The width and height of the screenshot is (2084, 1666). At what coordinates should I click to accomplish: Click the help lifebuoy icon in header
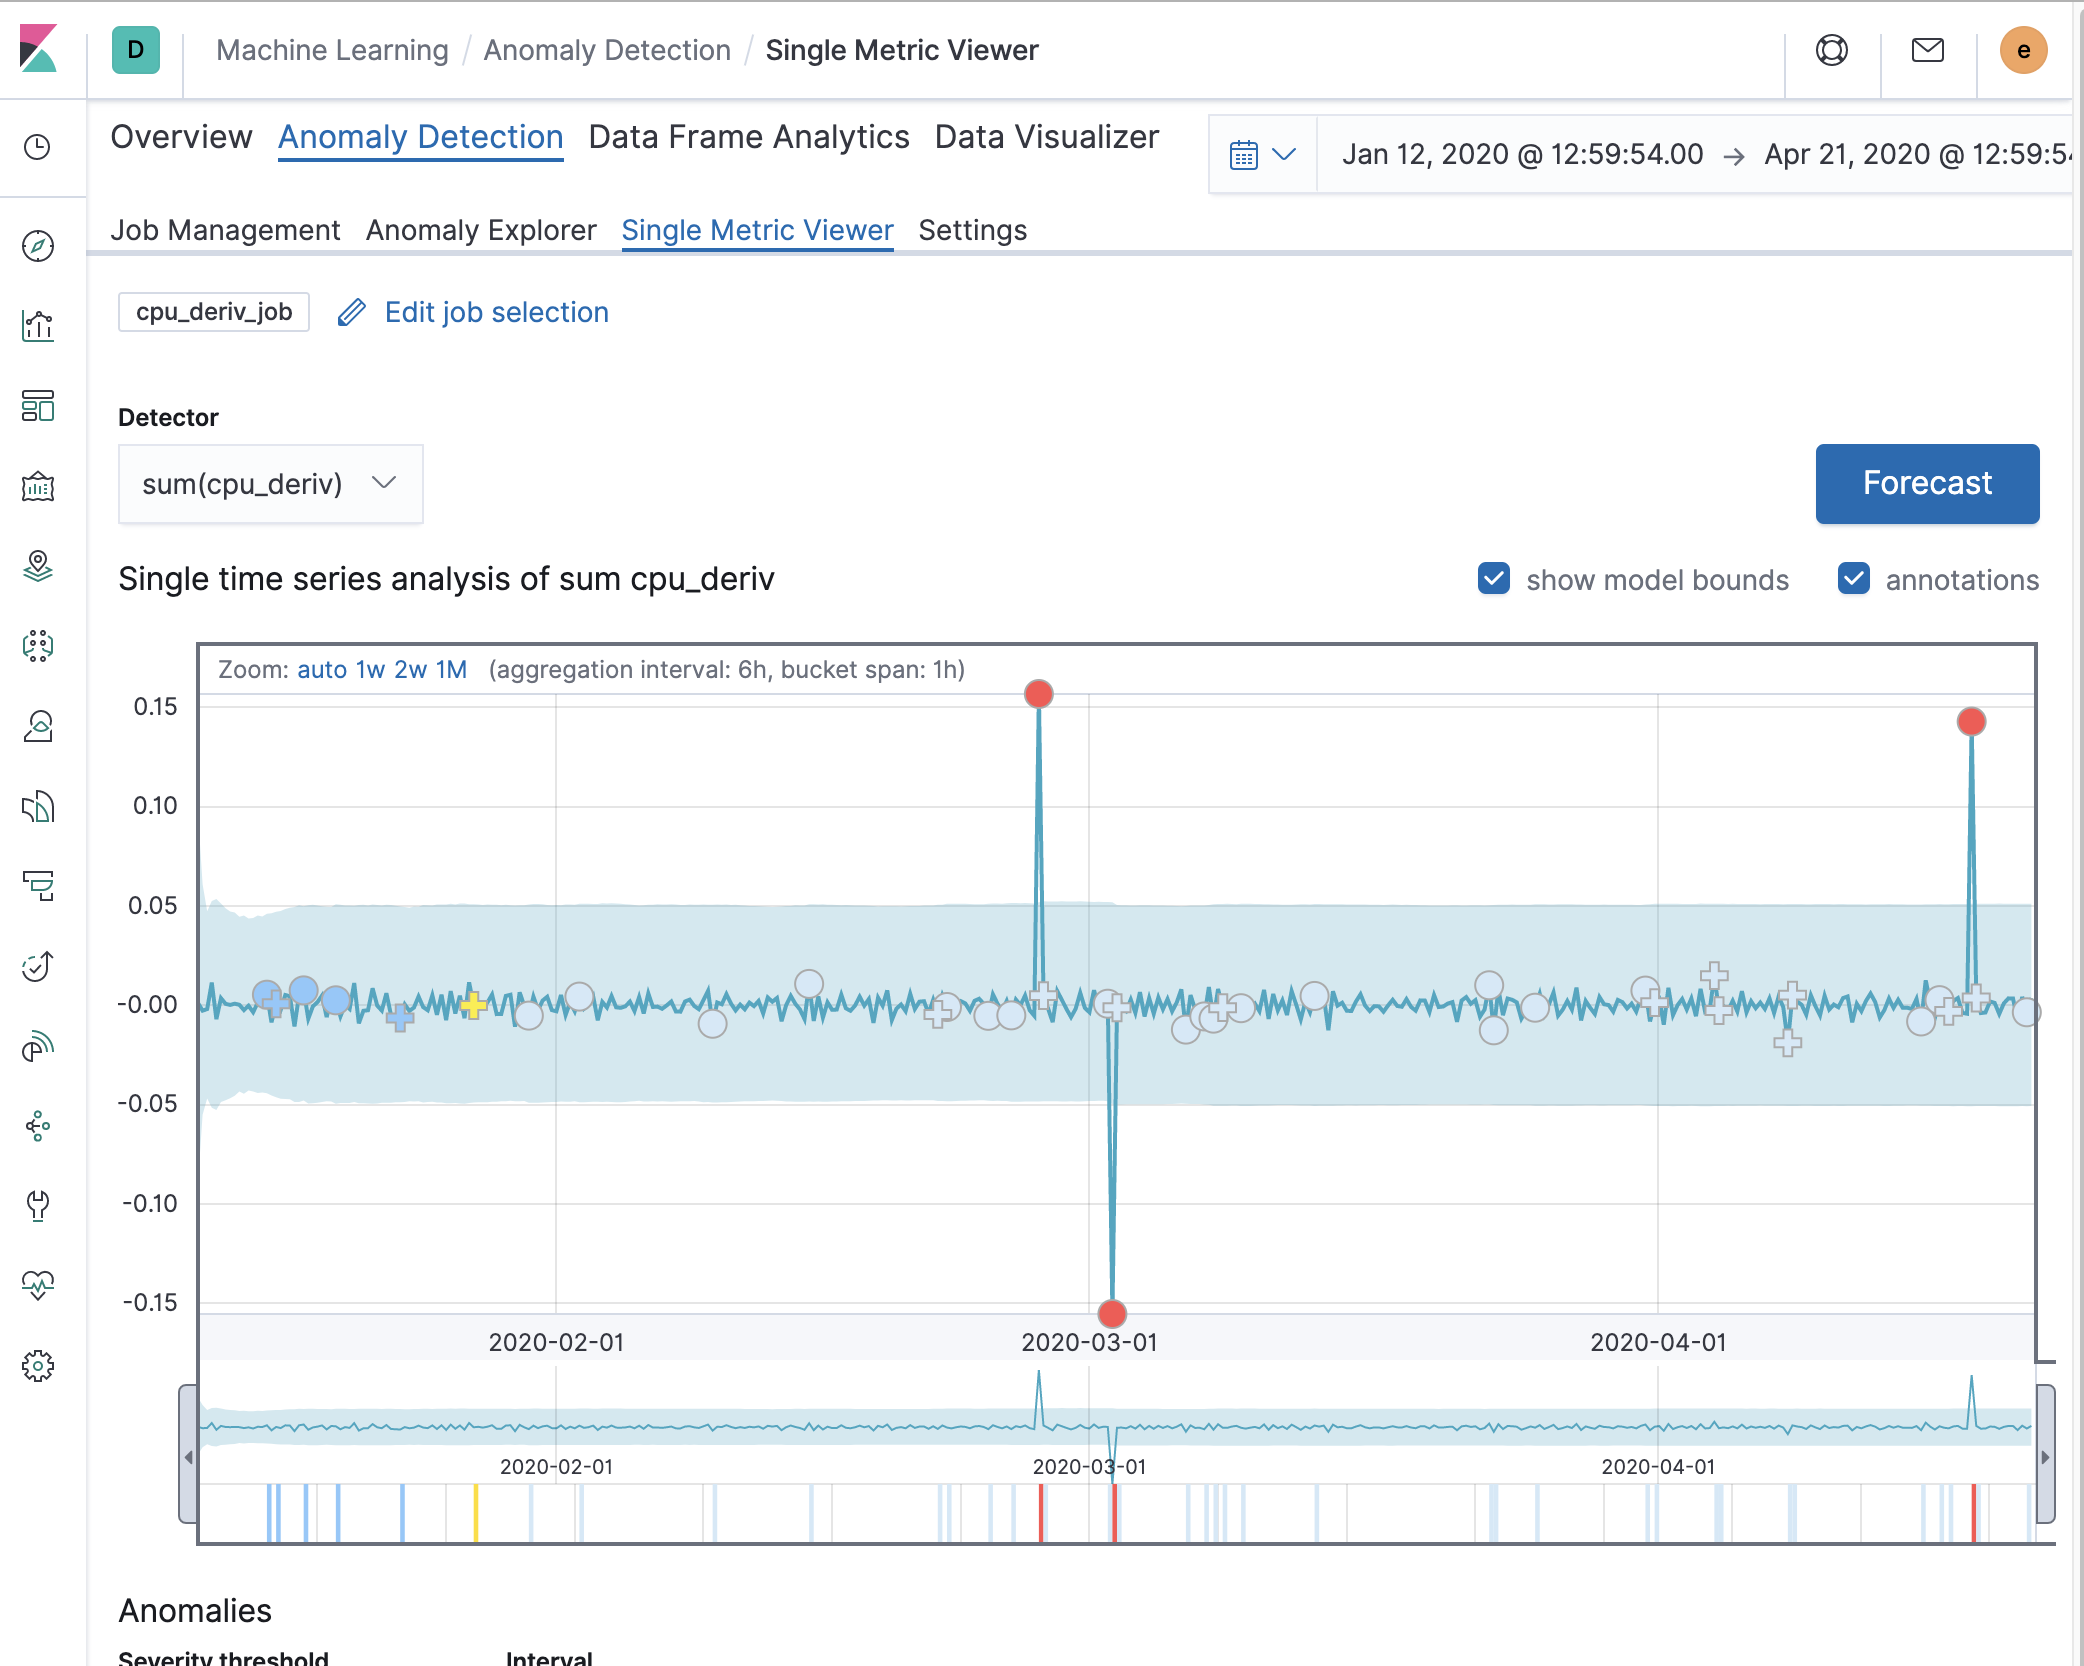[x=1831, y=50]
